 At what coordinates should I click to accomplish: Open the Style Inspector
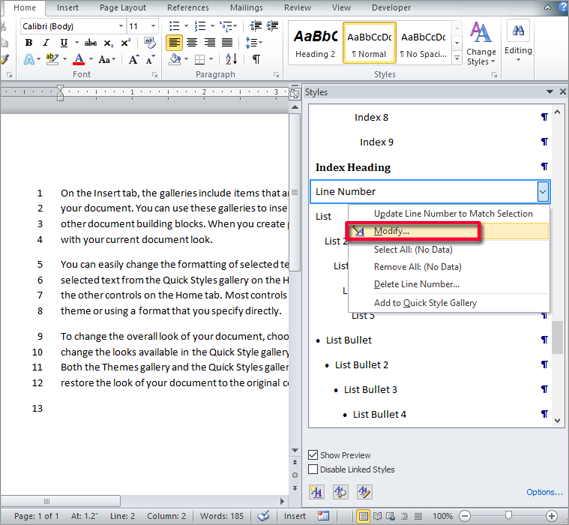click(340, 492)
